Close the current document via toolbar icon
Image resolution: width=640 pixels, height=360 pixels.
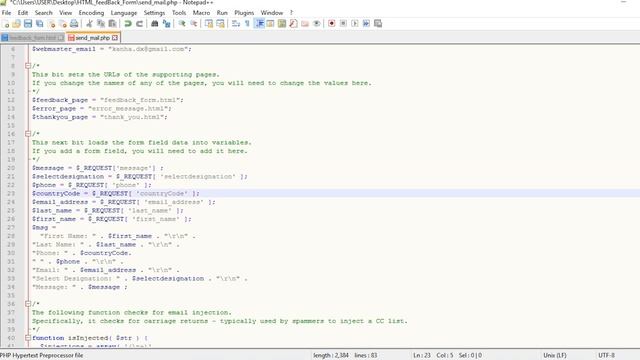coord(51,24)
